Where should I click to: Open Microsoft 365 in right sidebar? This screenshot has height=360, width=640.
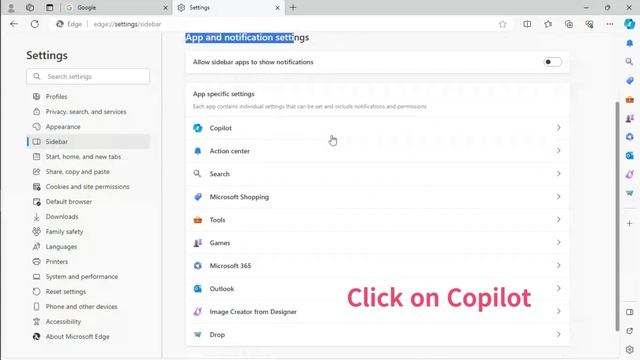[629, 137]
